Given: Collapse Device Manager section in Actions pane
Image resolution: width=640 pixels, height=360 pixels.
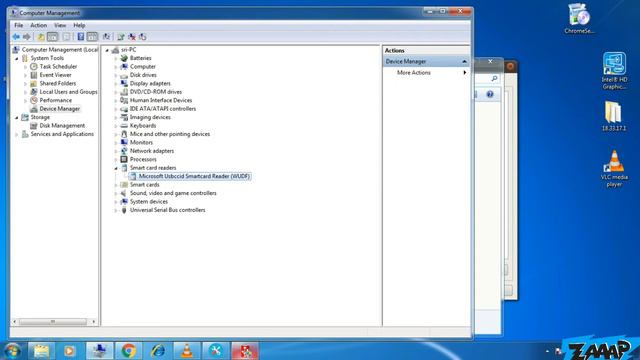Looking at the screenshot, I should point(464,62).
